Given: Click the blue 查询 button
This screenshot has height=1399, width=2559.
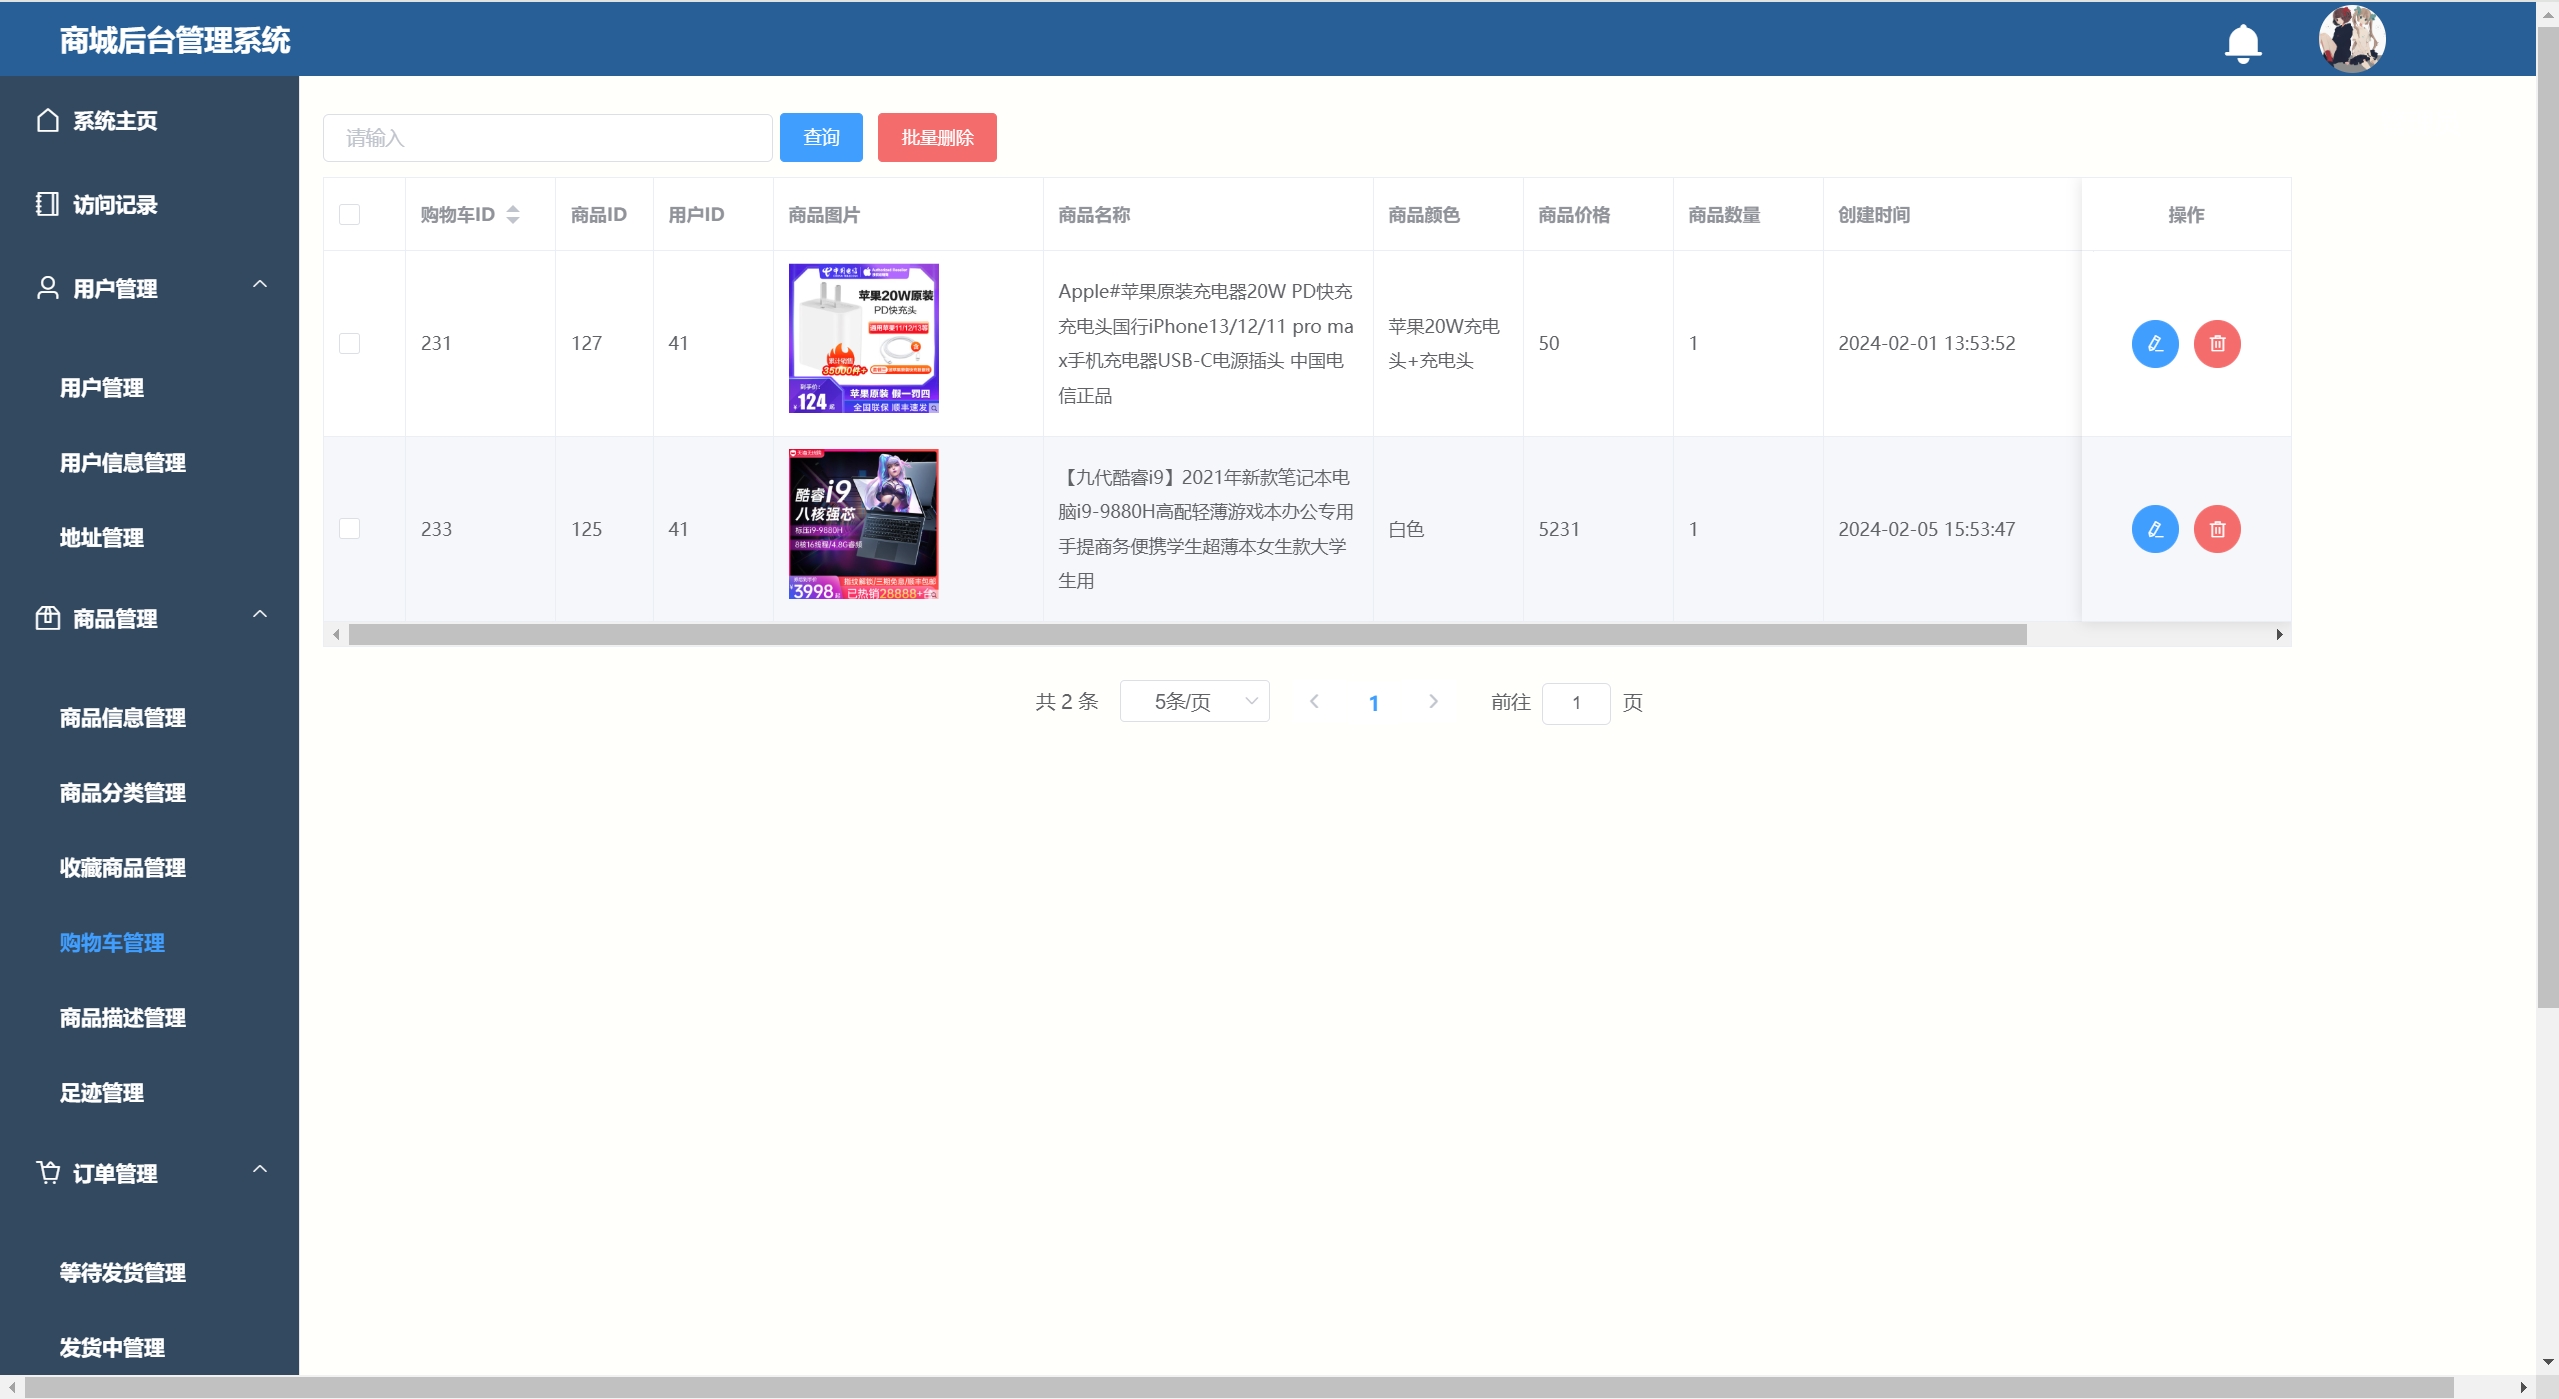Looking at the screenshot, I should click(820, 138).
